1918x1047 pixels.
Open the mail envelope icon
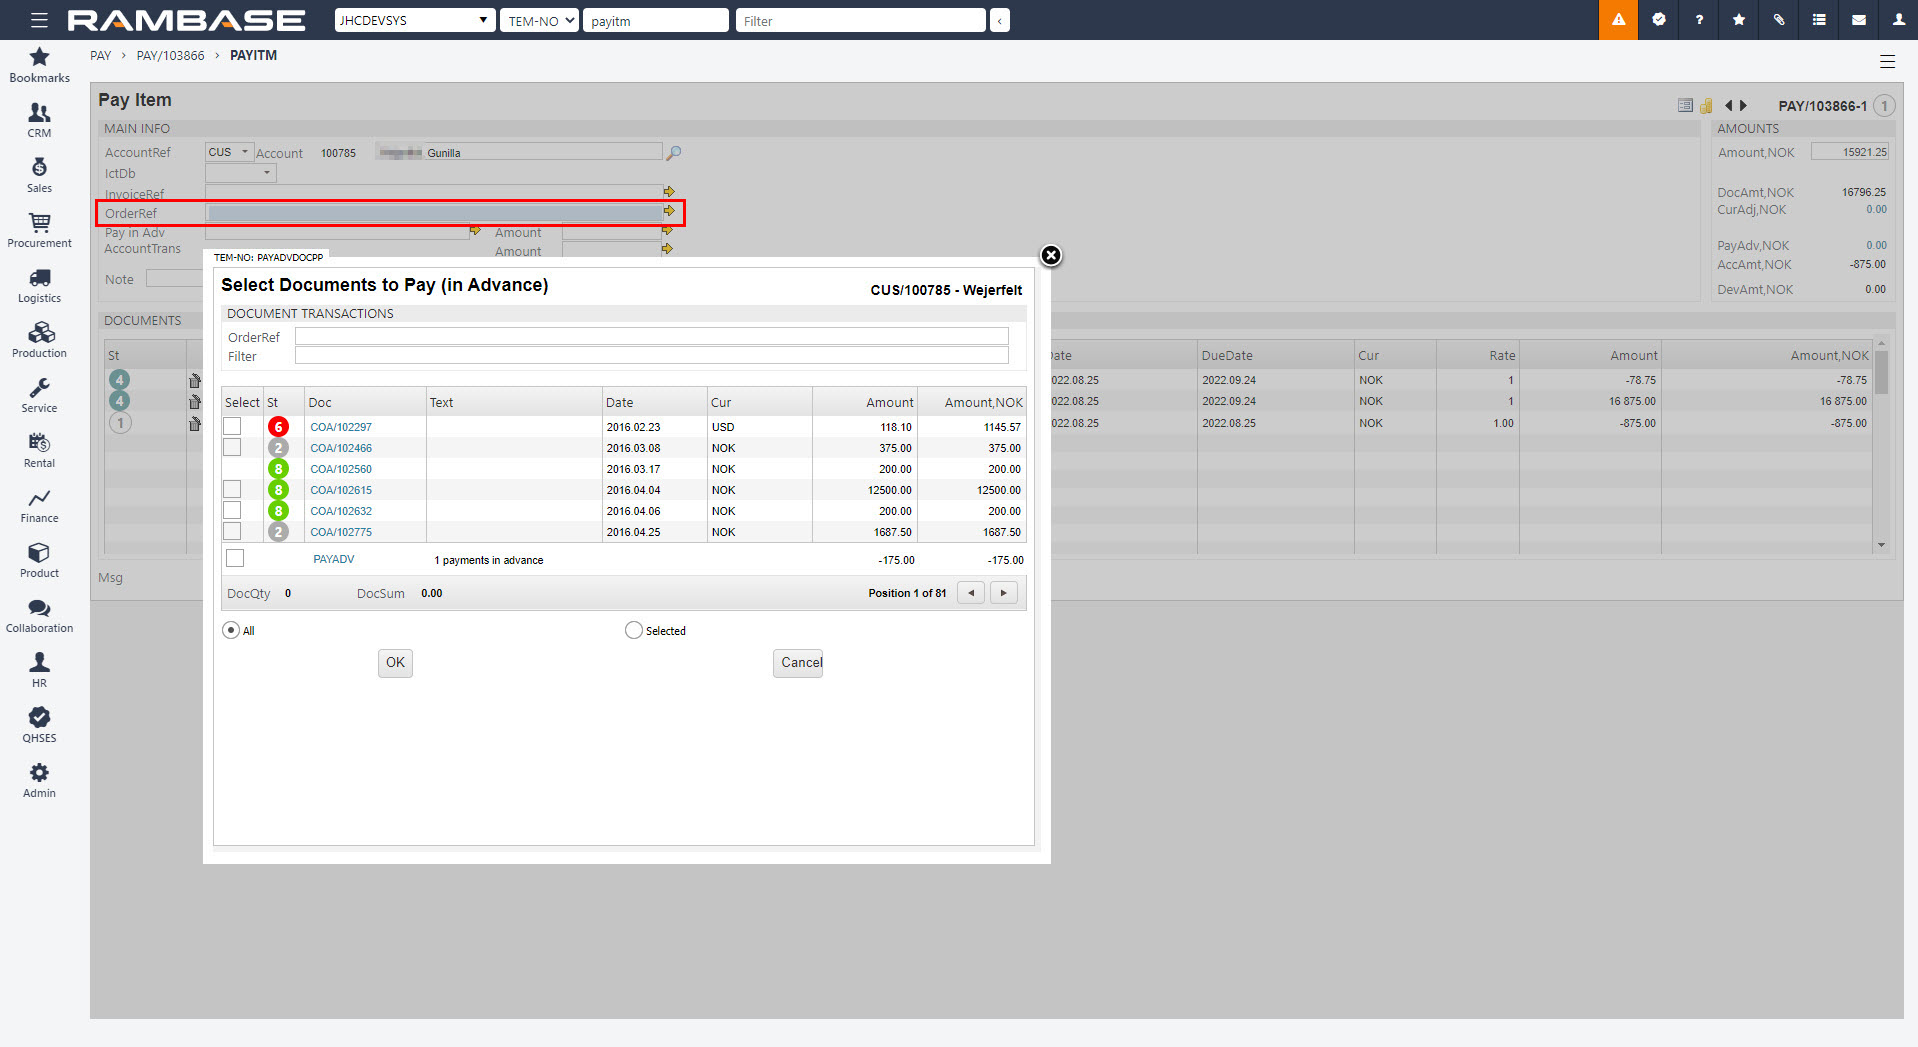(x=1859, y=20)
